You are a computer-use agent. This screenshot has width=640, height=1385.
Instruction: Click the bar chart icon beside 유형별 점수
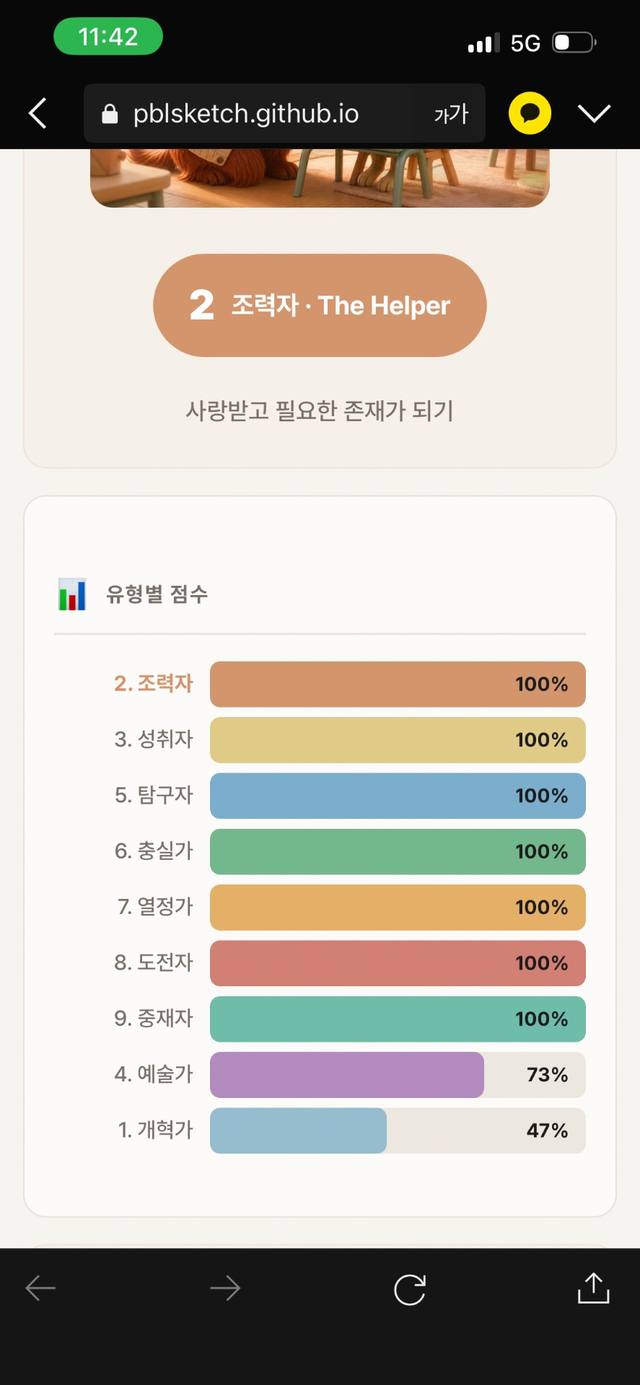pyautogui.click(x=72, y=594)
